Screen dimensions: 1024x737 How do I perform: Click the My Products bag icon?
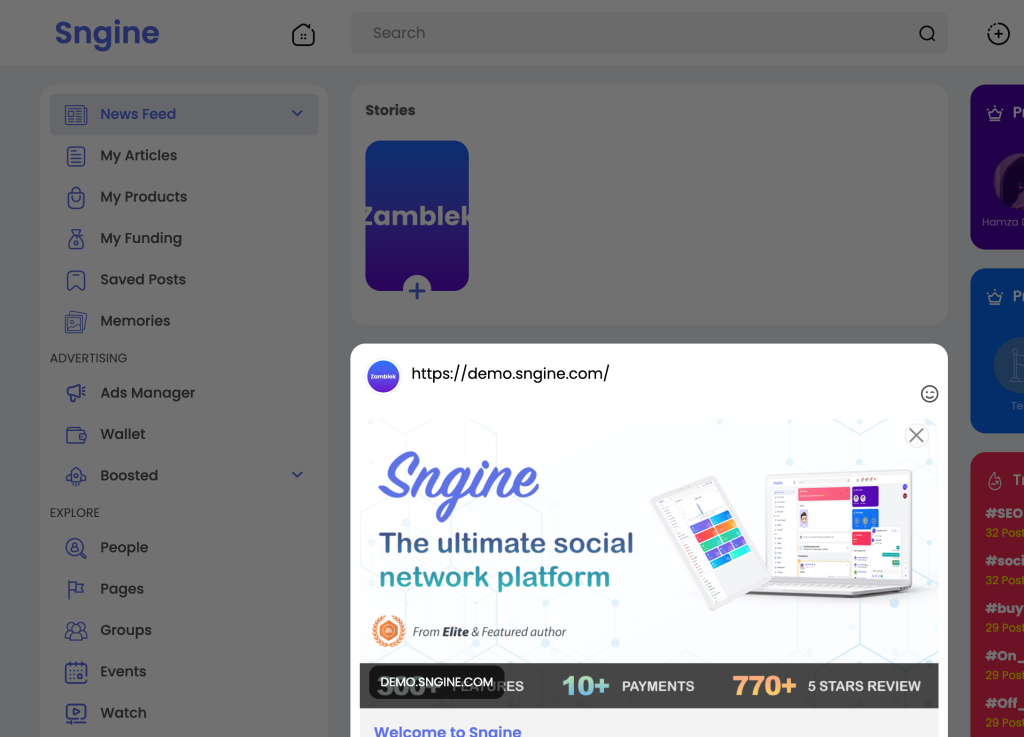(76, 197)
